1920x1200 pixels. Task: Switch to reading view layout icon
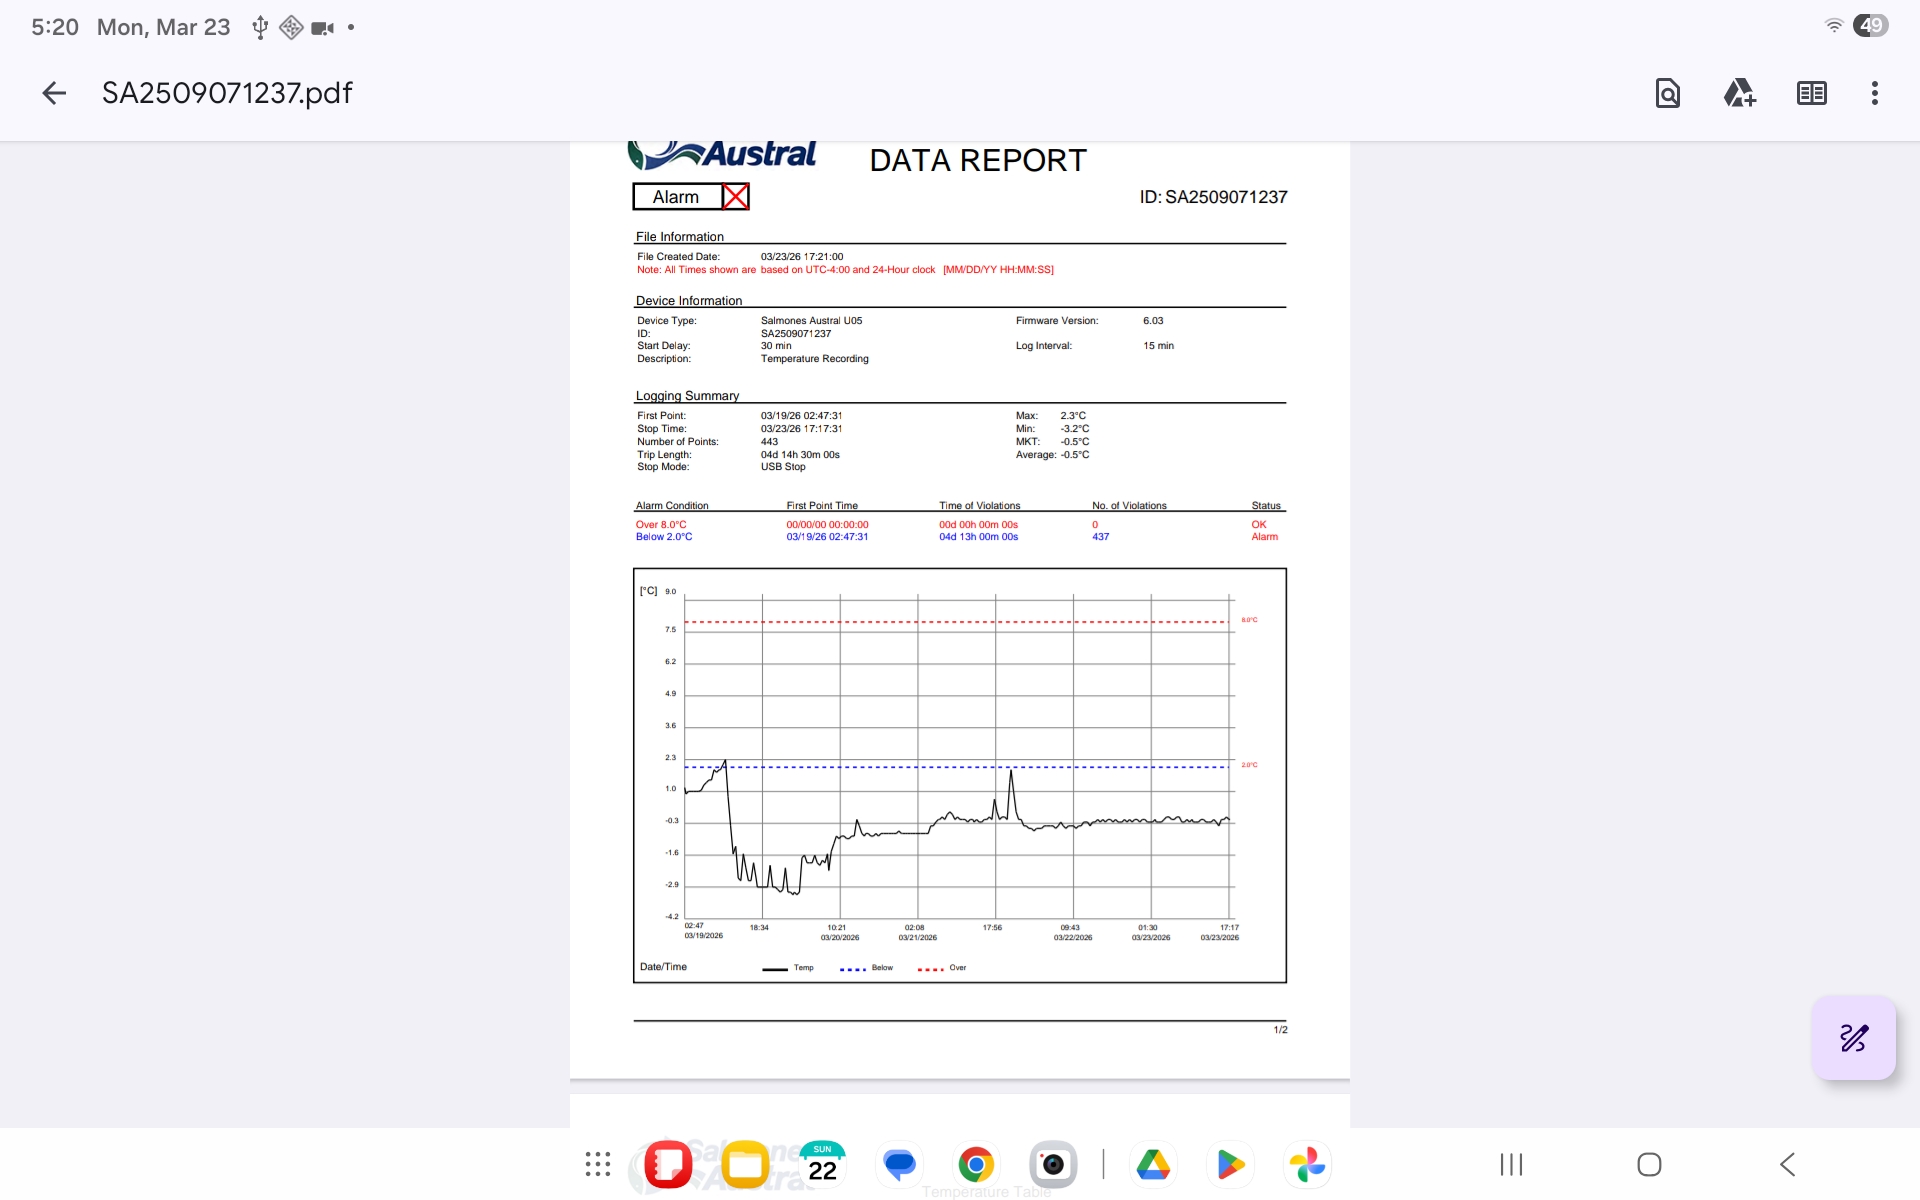[1811, 93]
